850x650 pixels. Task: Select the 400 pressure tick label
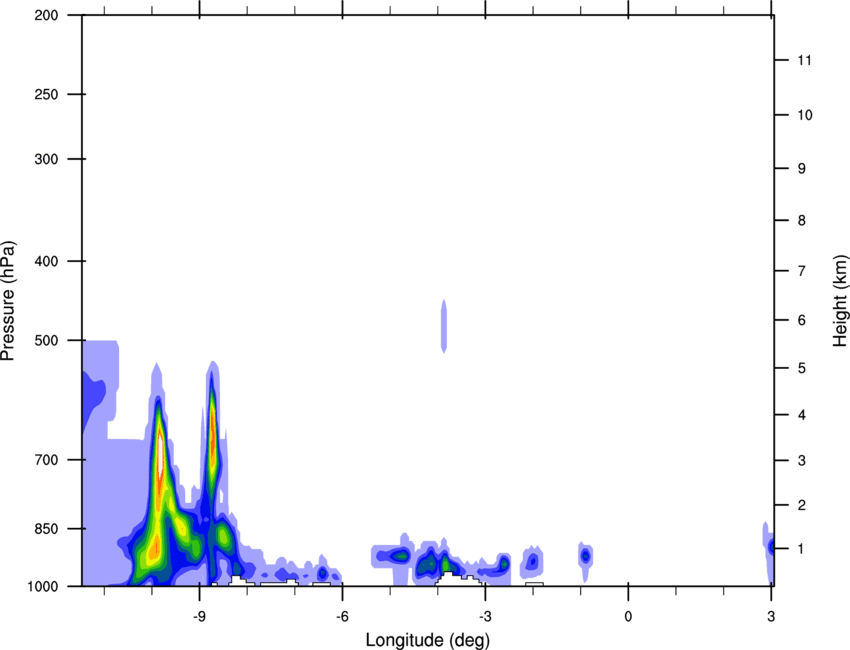[x=46, y=261]
